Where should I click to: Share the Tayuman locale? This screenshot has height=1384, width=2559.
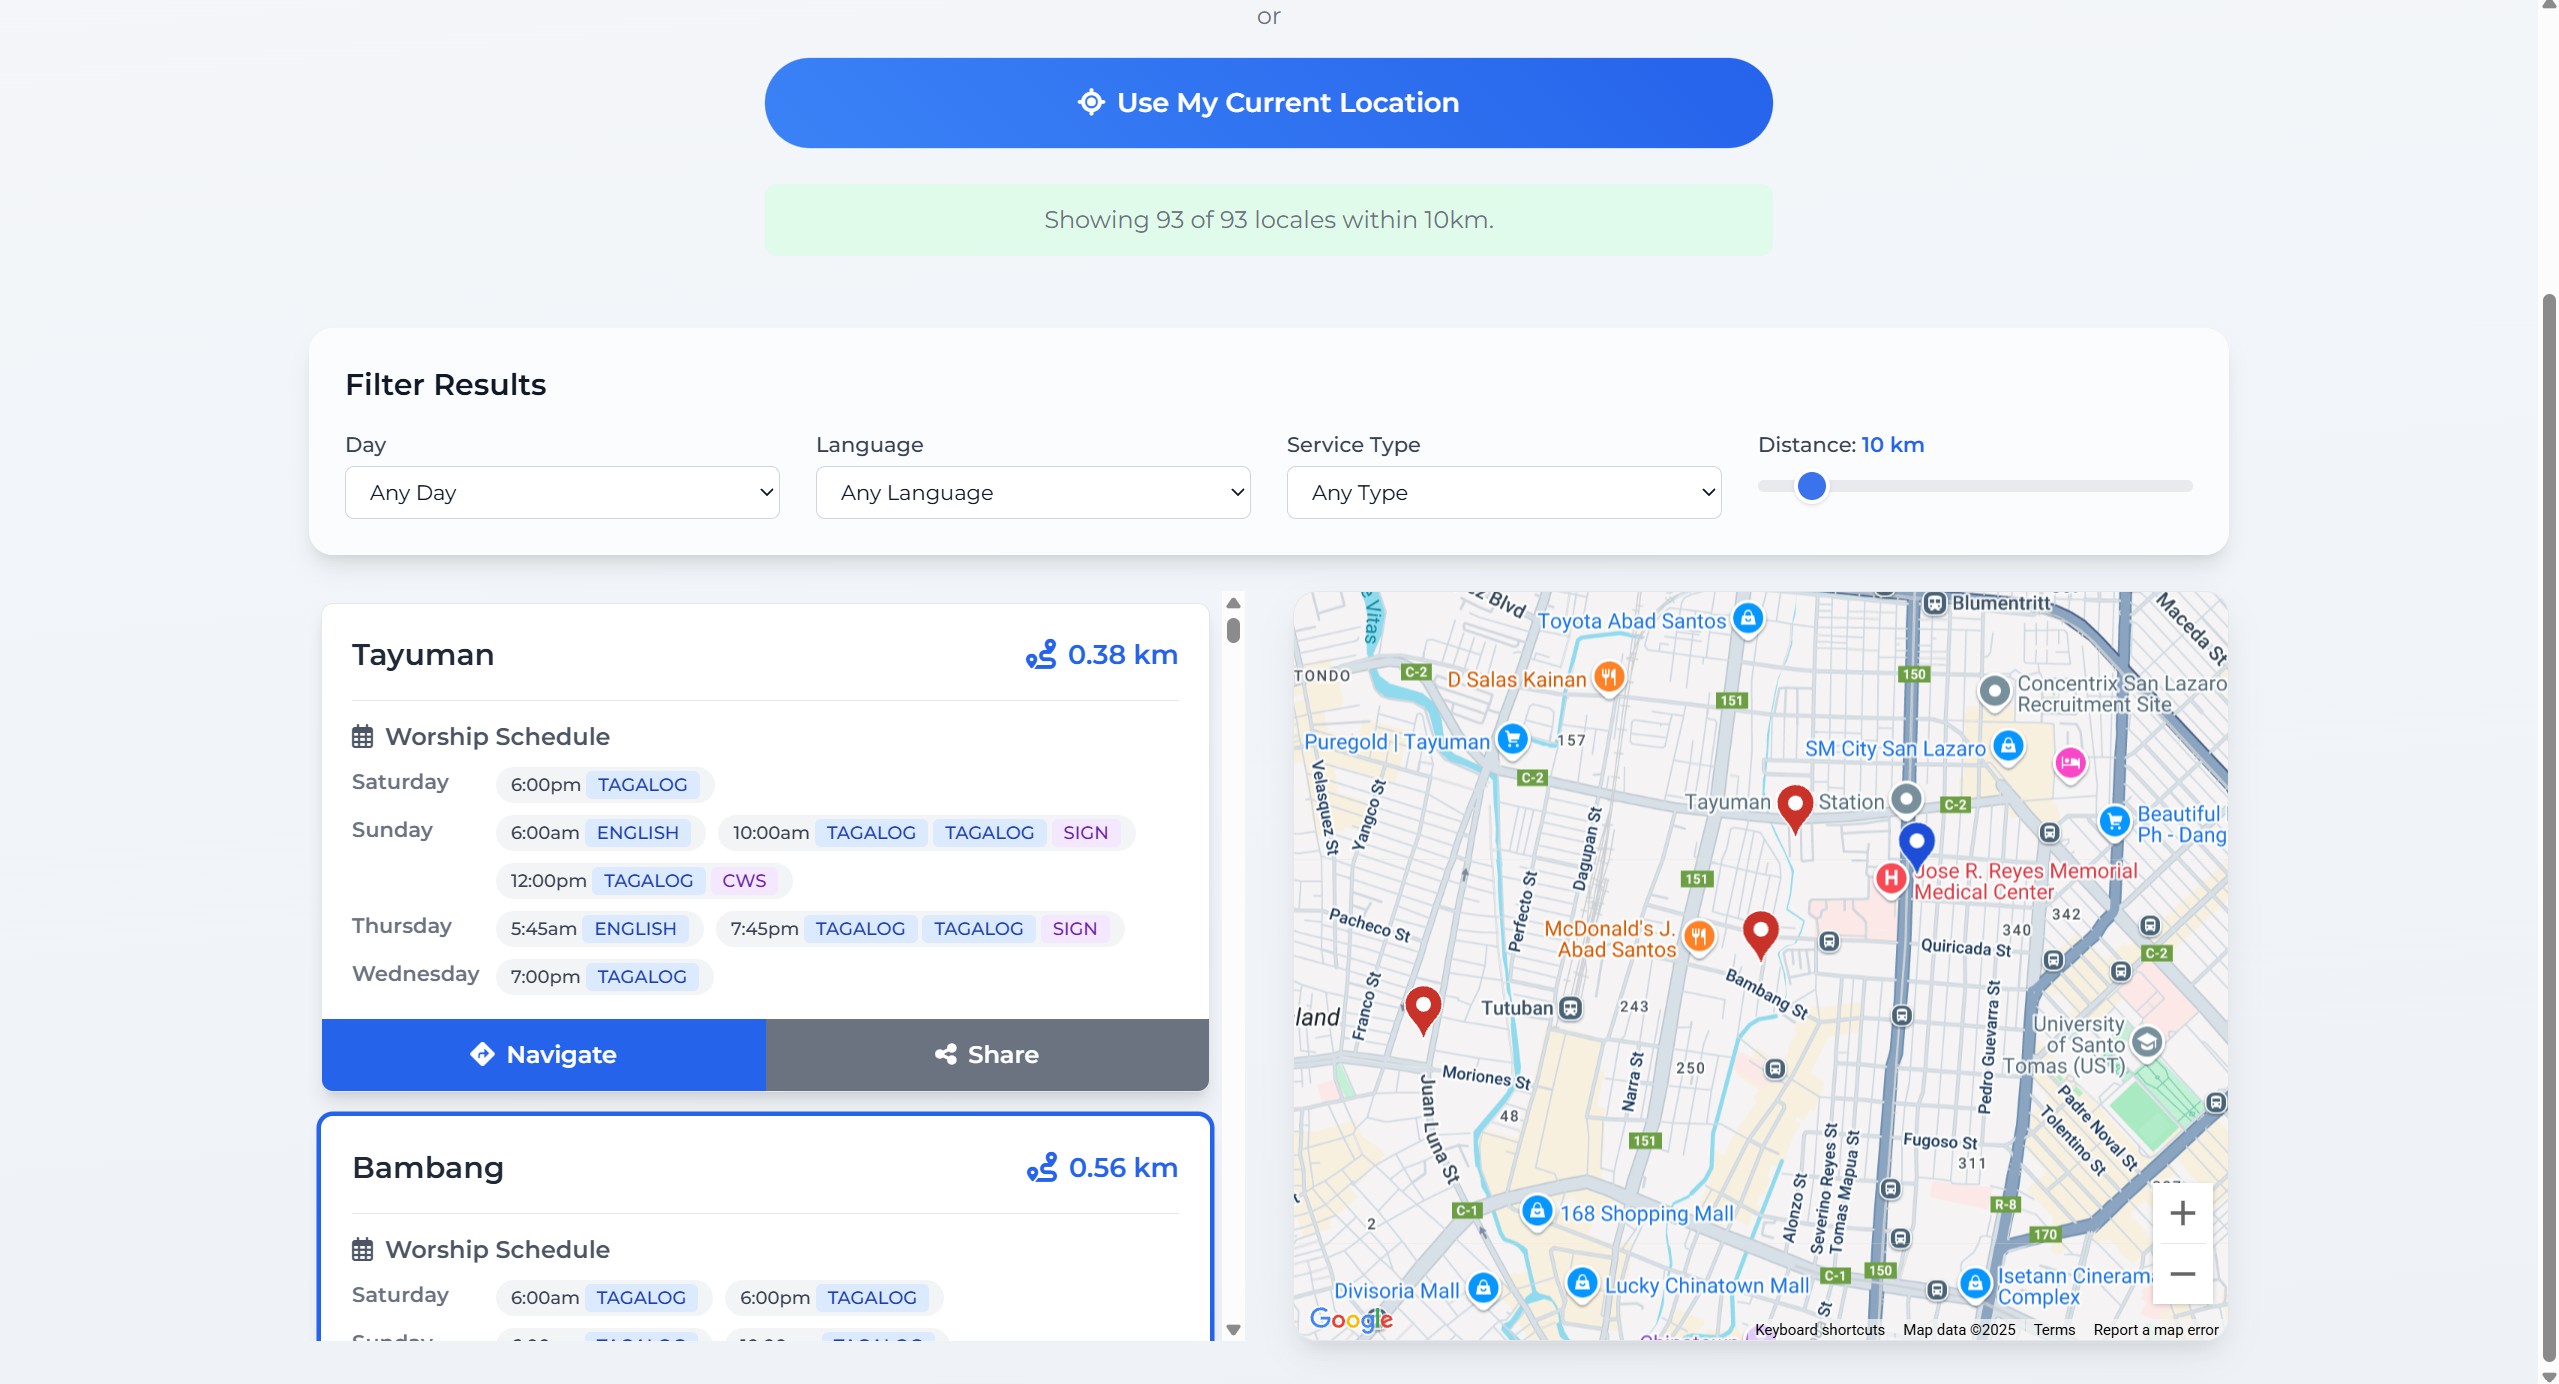[987, 1054]
